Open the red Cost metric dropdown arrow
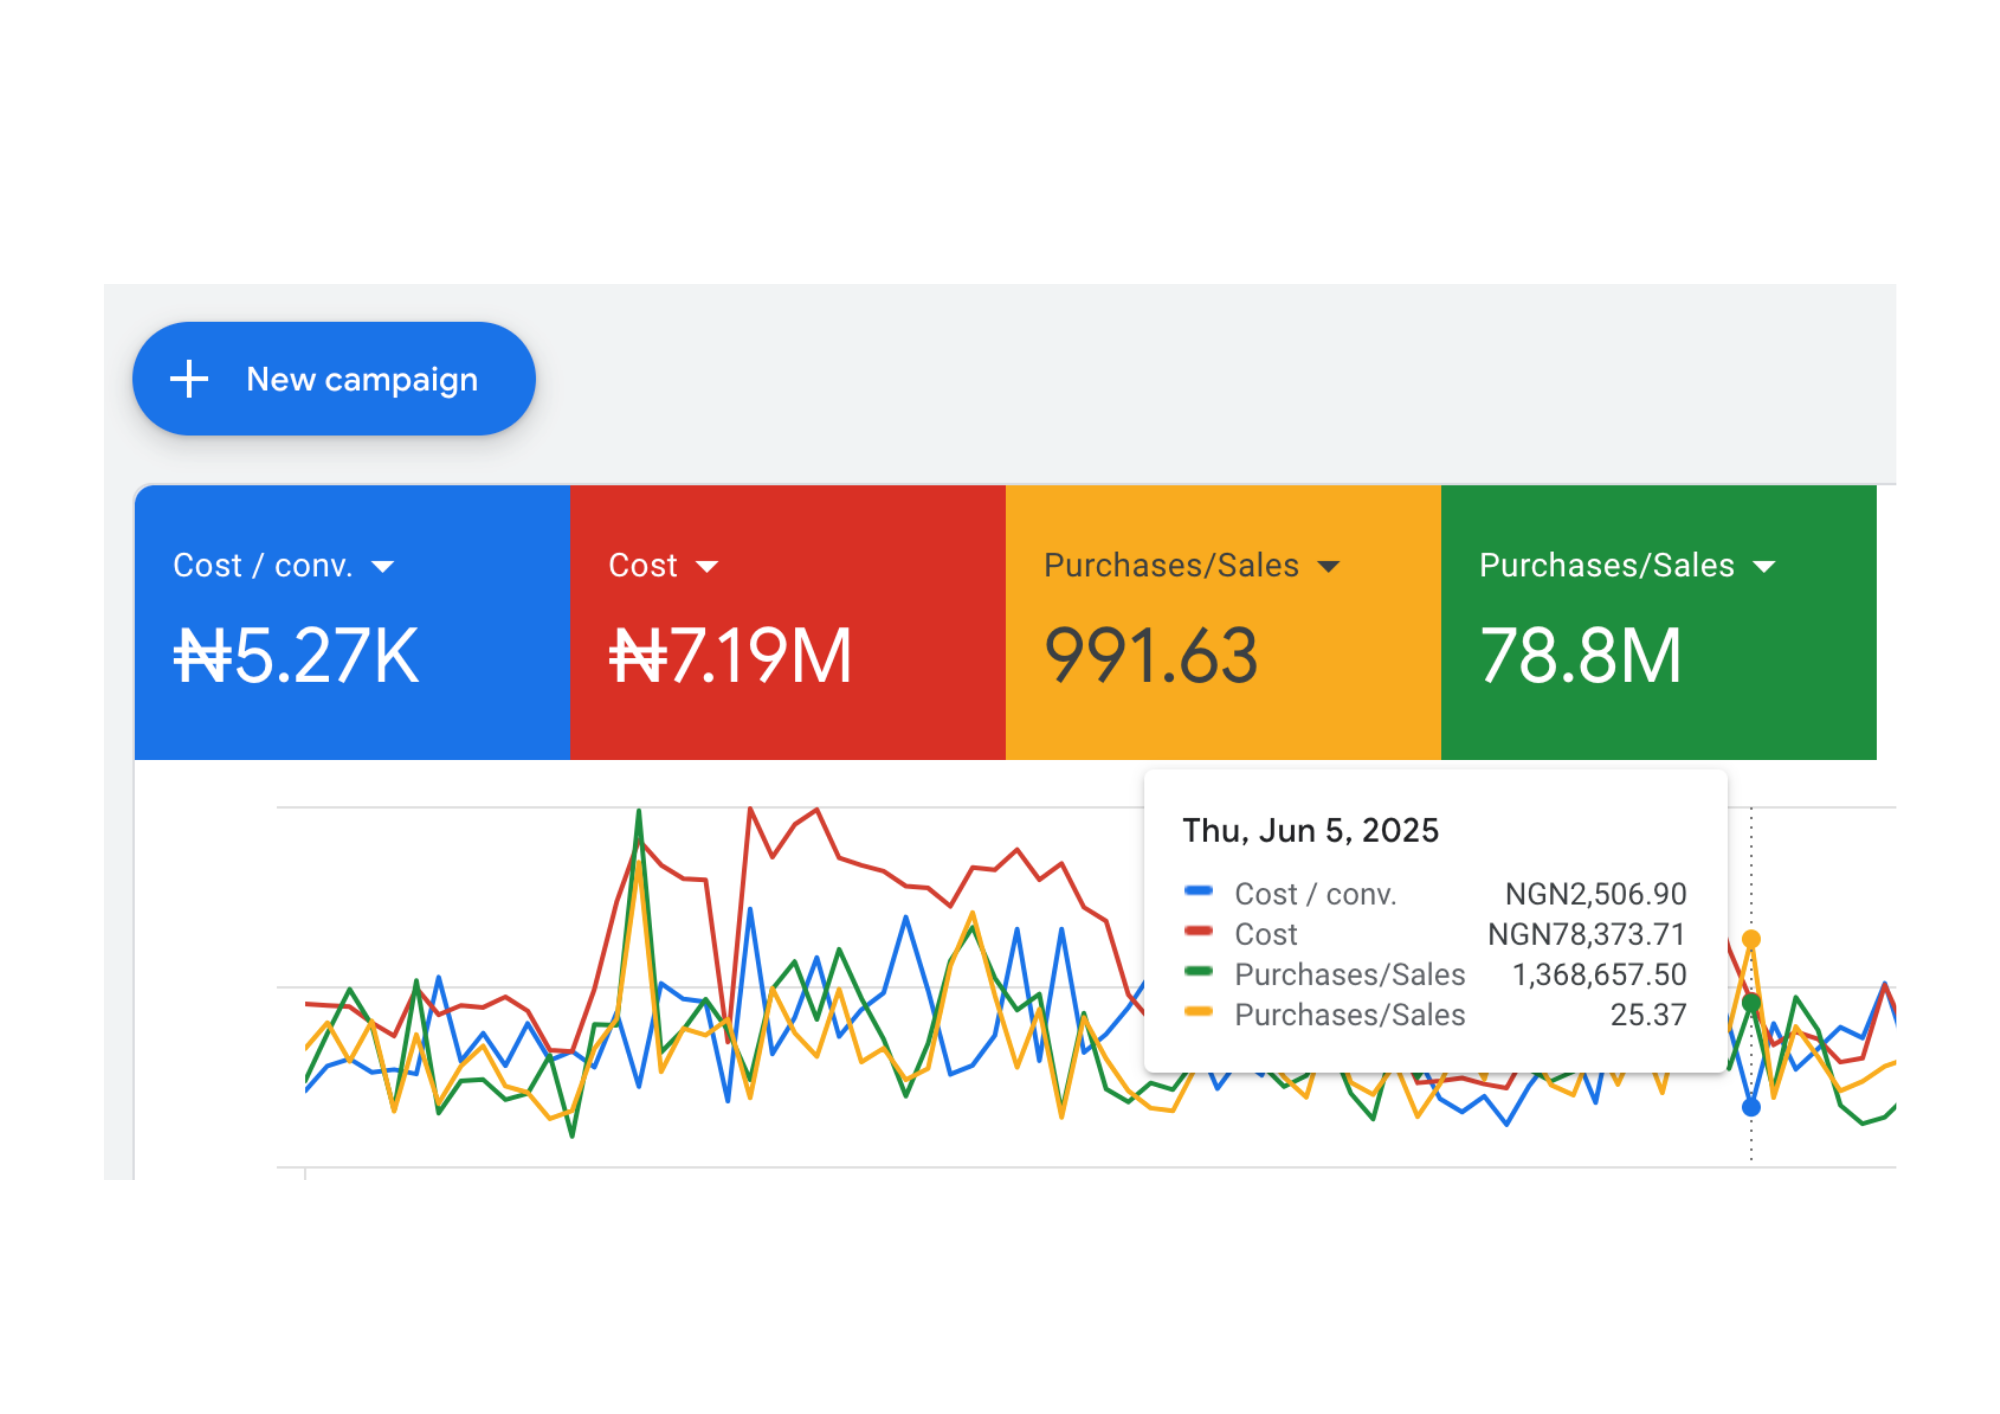Image resolution: width=2000 pixels, height=1414 pixels. click(x=707, y=567)
